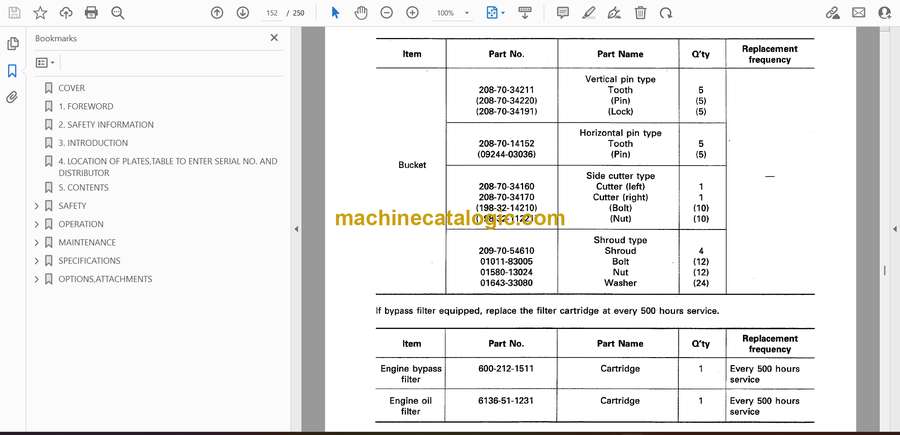Open bookmarks options menu dropdown

pyautogui.click(x=45, y=63)
